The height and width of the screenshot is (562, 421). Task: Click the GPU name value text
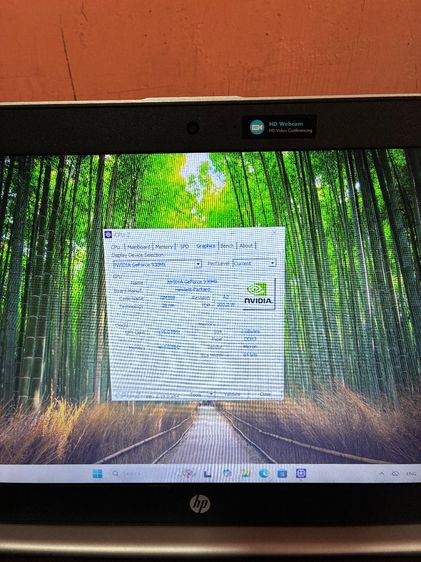coord(192,282)
